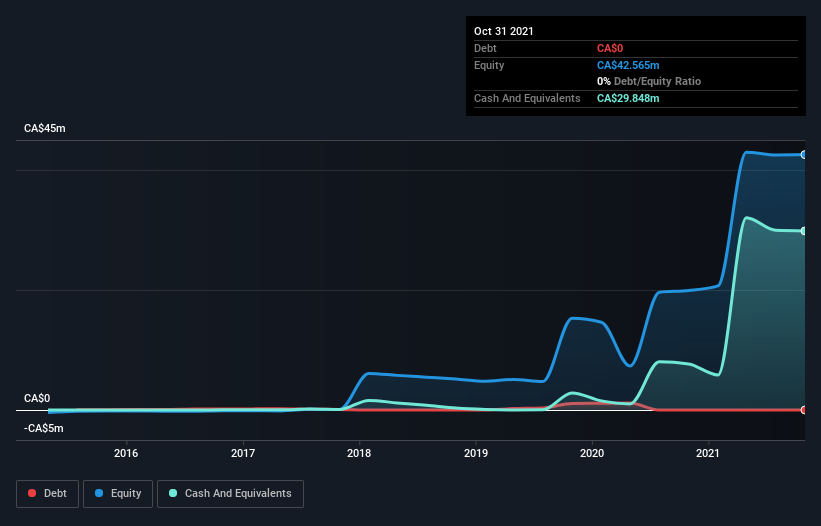The width and height of the screenshot is (821, 526).
Task: Click the 2016 x-axis label
Action: click(126, 453)
